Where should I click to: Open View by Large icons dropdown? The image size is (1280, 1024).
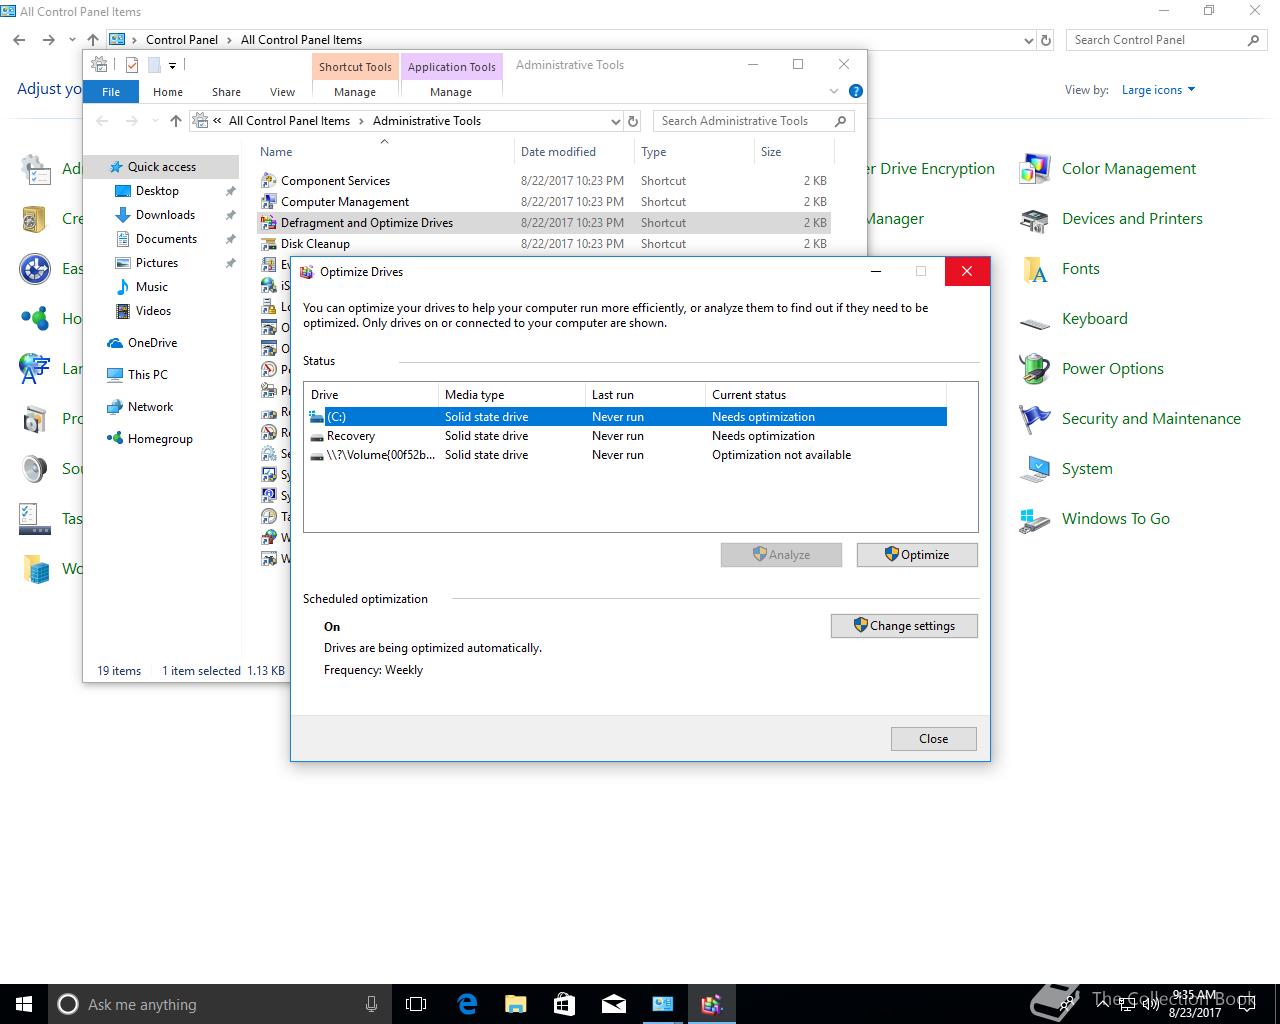point(1158,90)
